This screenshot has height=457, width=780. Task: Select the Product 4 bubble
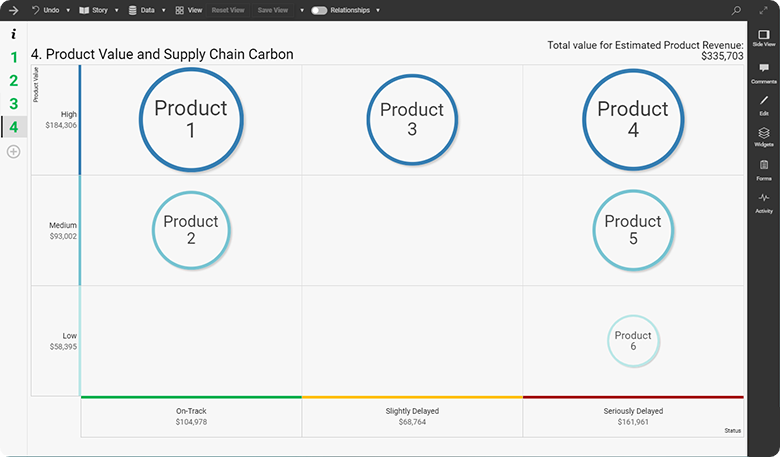[632, 120]
